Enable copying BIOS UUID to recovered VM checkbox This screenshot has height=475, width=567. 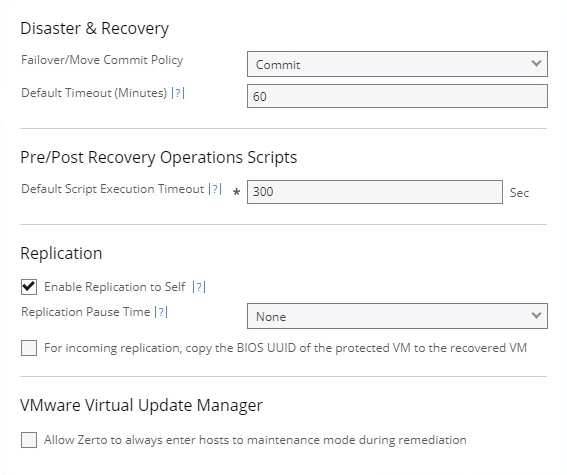coord(29,348)
